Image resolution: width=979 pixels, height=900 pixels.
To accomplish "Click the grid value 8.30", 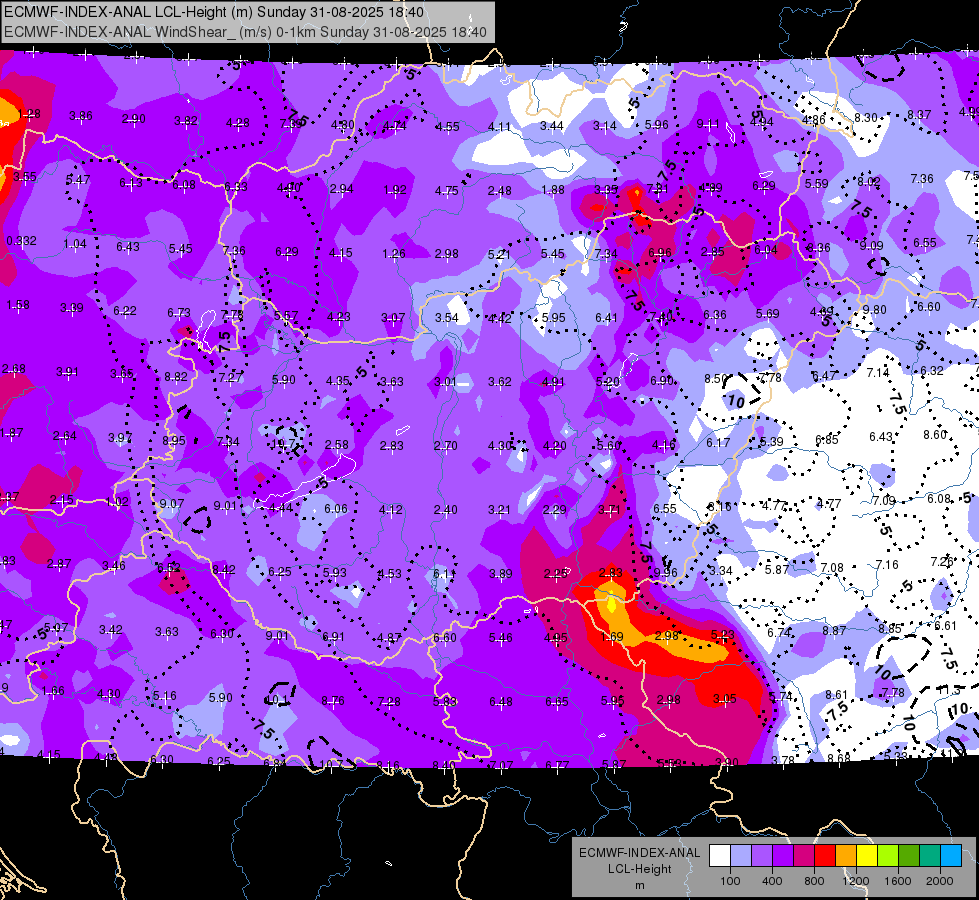I will click(866, 117).
